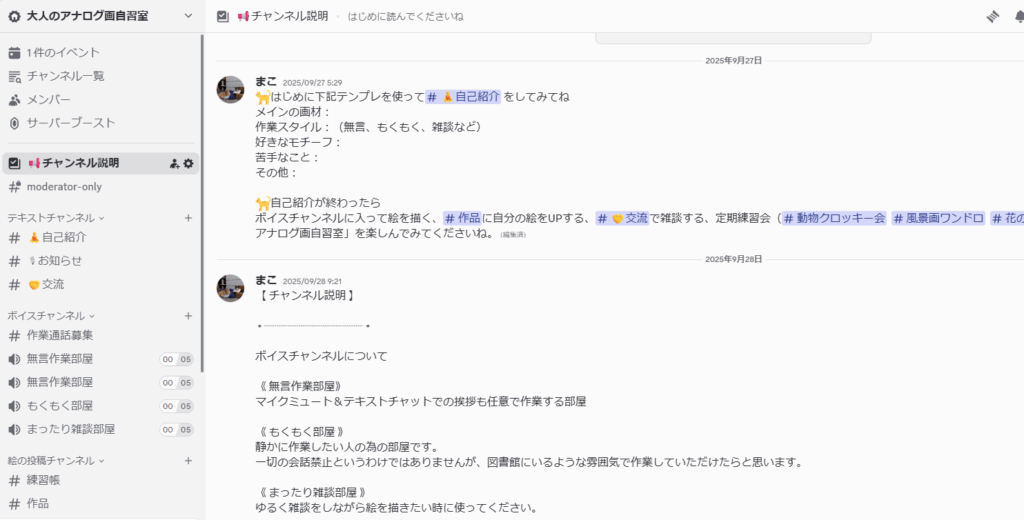Click まこ's avatar on the 9/27 message

click(x=231, y=89)
